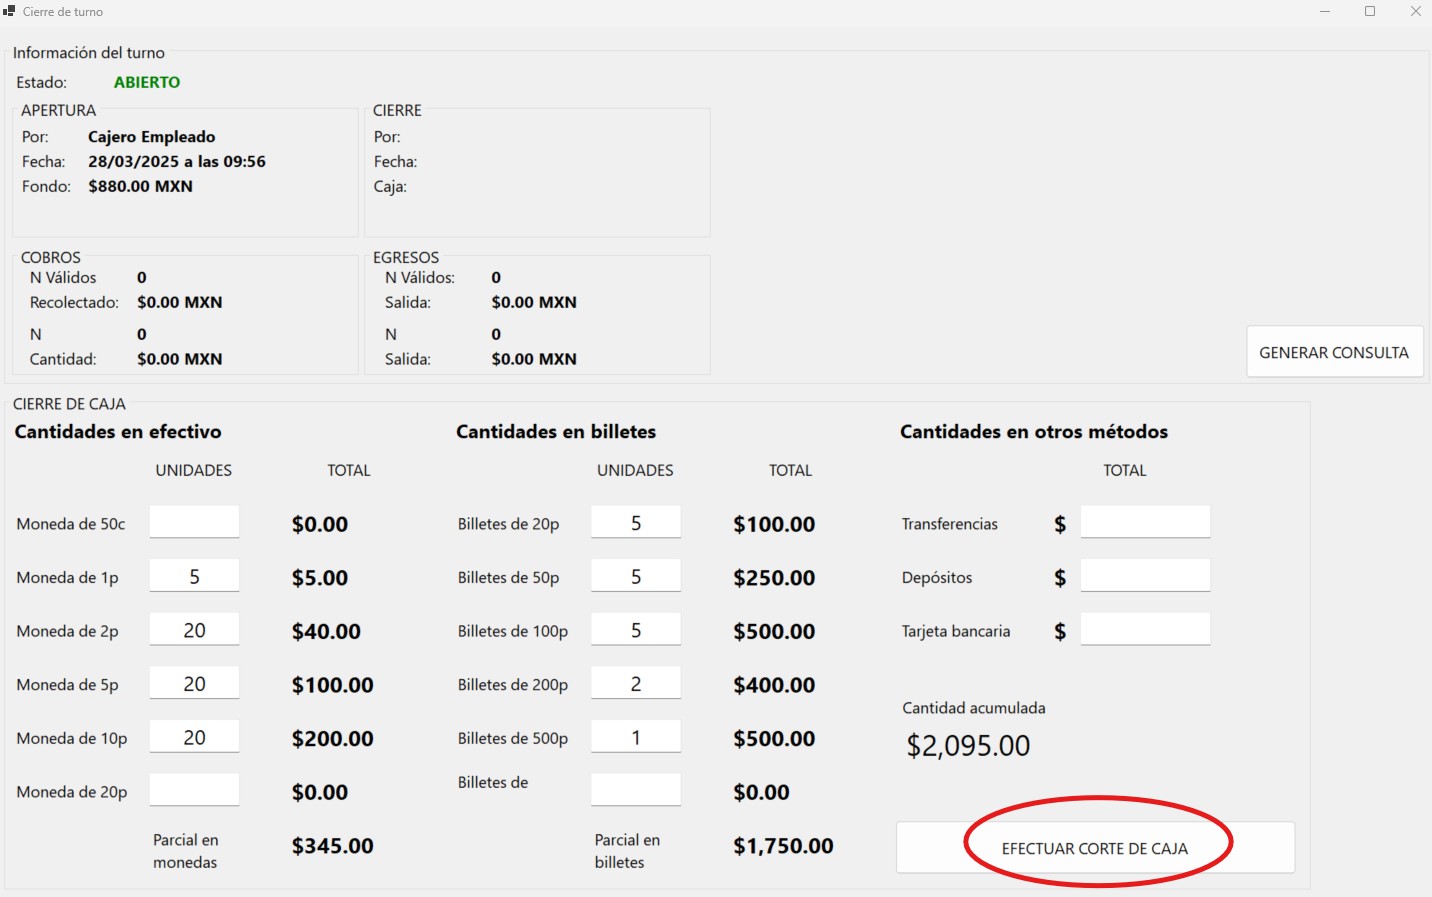This screenshot has width=1432, height=897.
Task: Edit the Billetes de 200p units field
Action: point(635,684)
